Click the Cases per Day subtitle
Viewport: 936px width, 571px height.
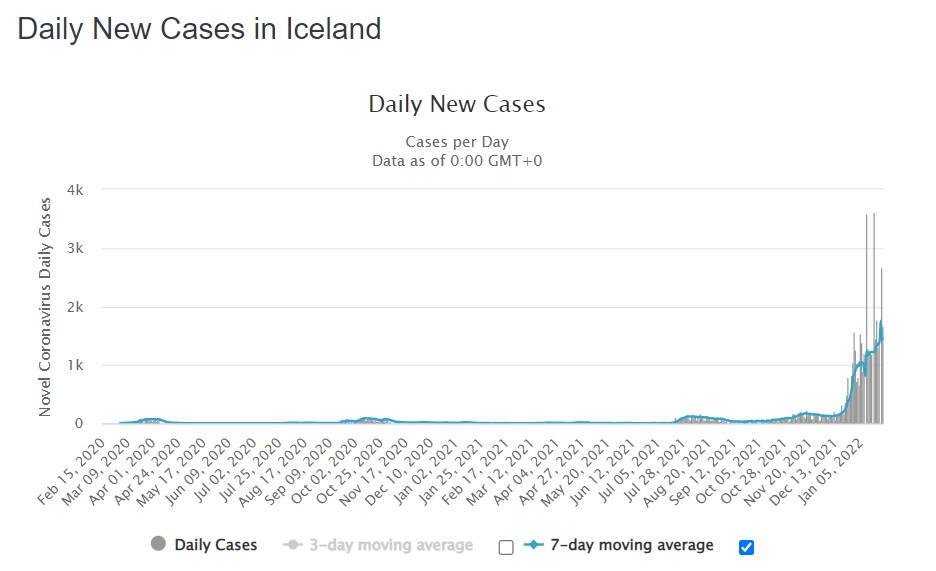(x=457, y=142)
